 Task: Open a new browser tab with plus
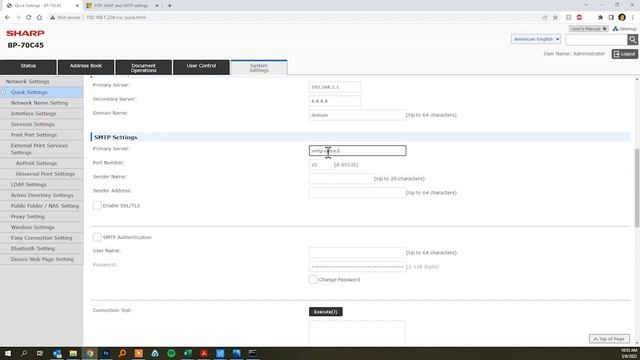point(169,6)
